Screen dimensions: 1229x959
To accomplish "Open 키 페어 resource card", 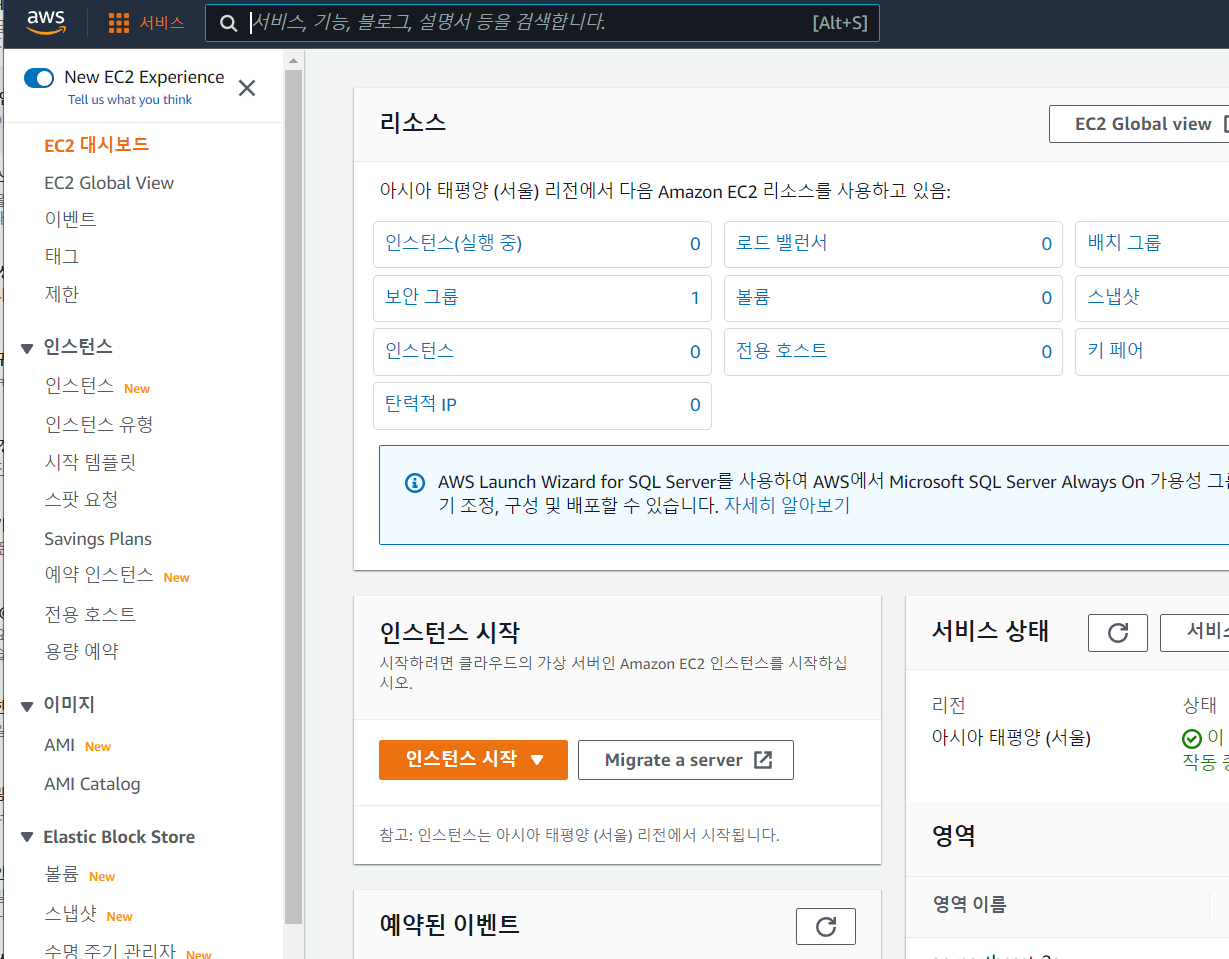I will pyautogui.click(x=1152, y=352).
